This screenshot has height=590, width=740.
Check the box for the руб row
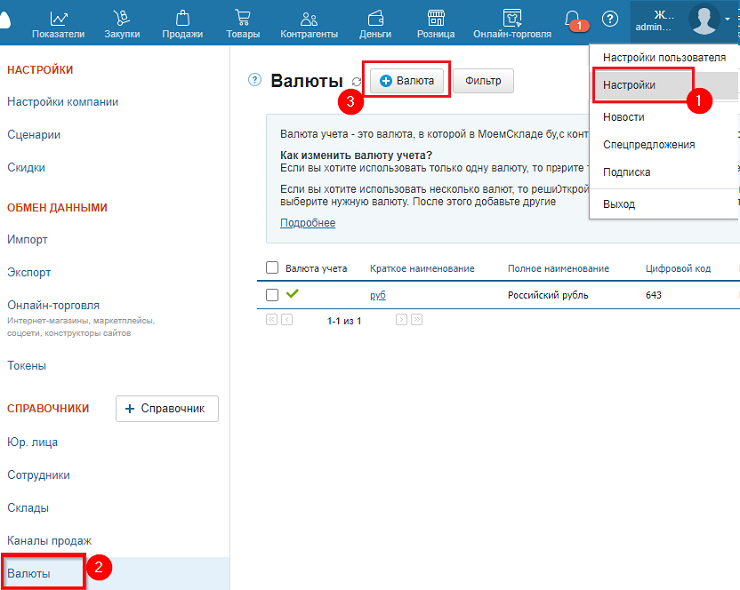(x=272, y=295)
